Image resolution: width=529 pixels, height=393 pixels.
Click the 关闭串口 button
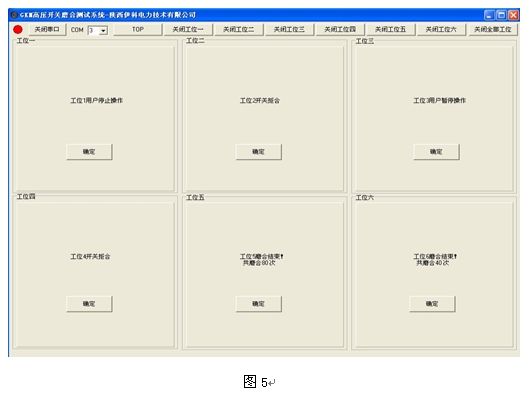tap(47, 29)
